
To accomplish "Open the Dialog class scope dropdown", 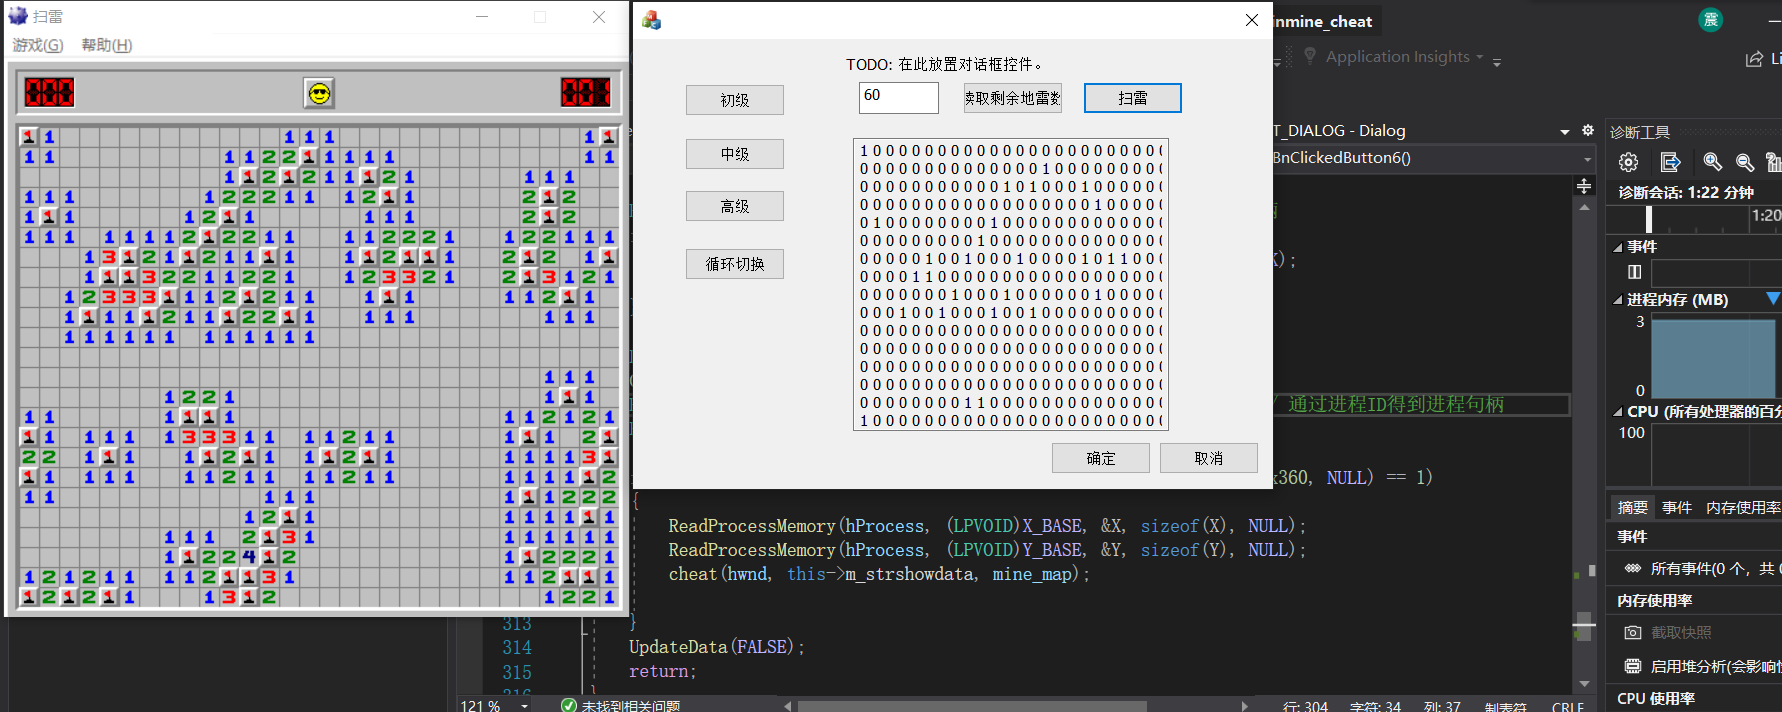I will pos(1565,131).
